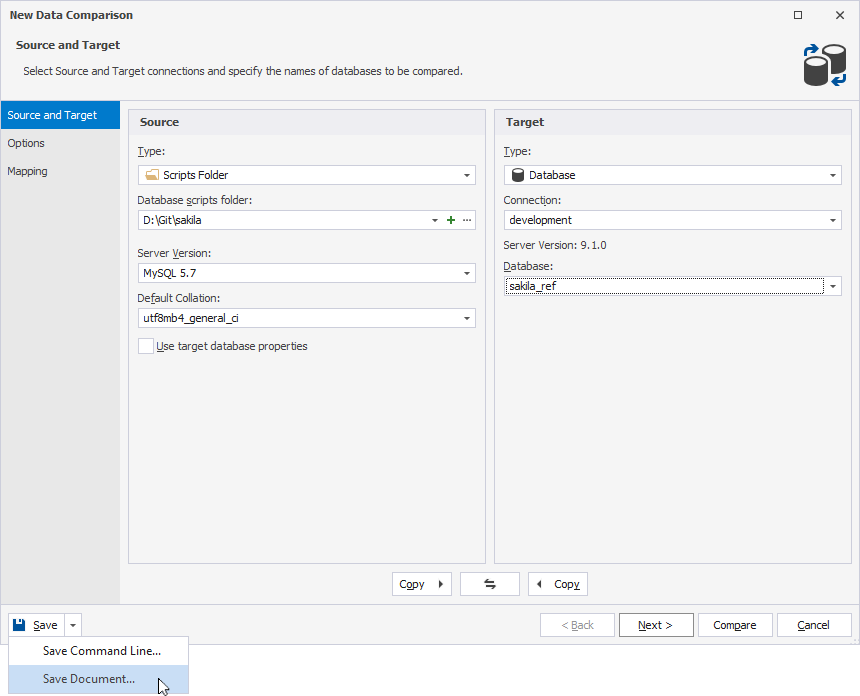Click the data comparison databases icon top right
Screen dimensions: 860x696
click(823, 64)
